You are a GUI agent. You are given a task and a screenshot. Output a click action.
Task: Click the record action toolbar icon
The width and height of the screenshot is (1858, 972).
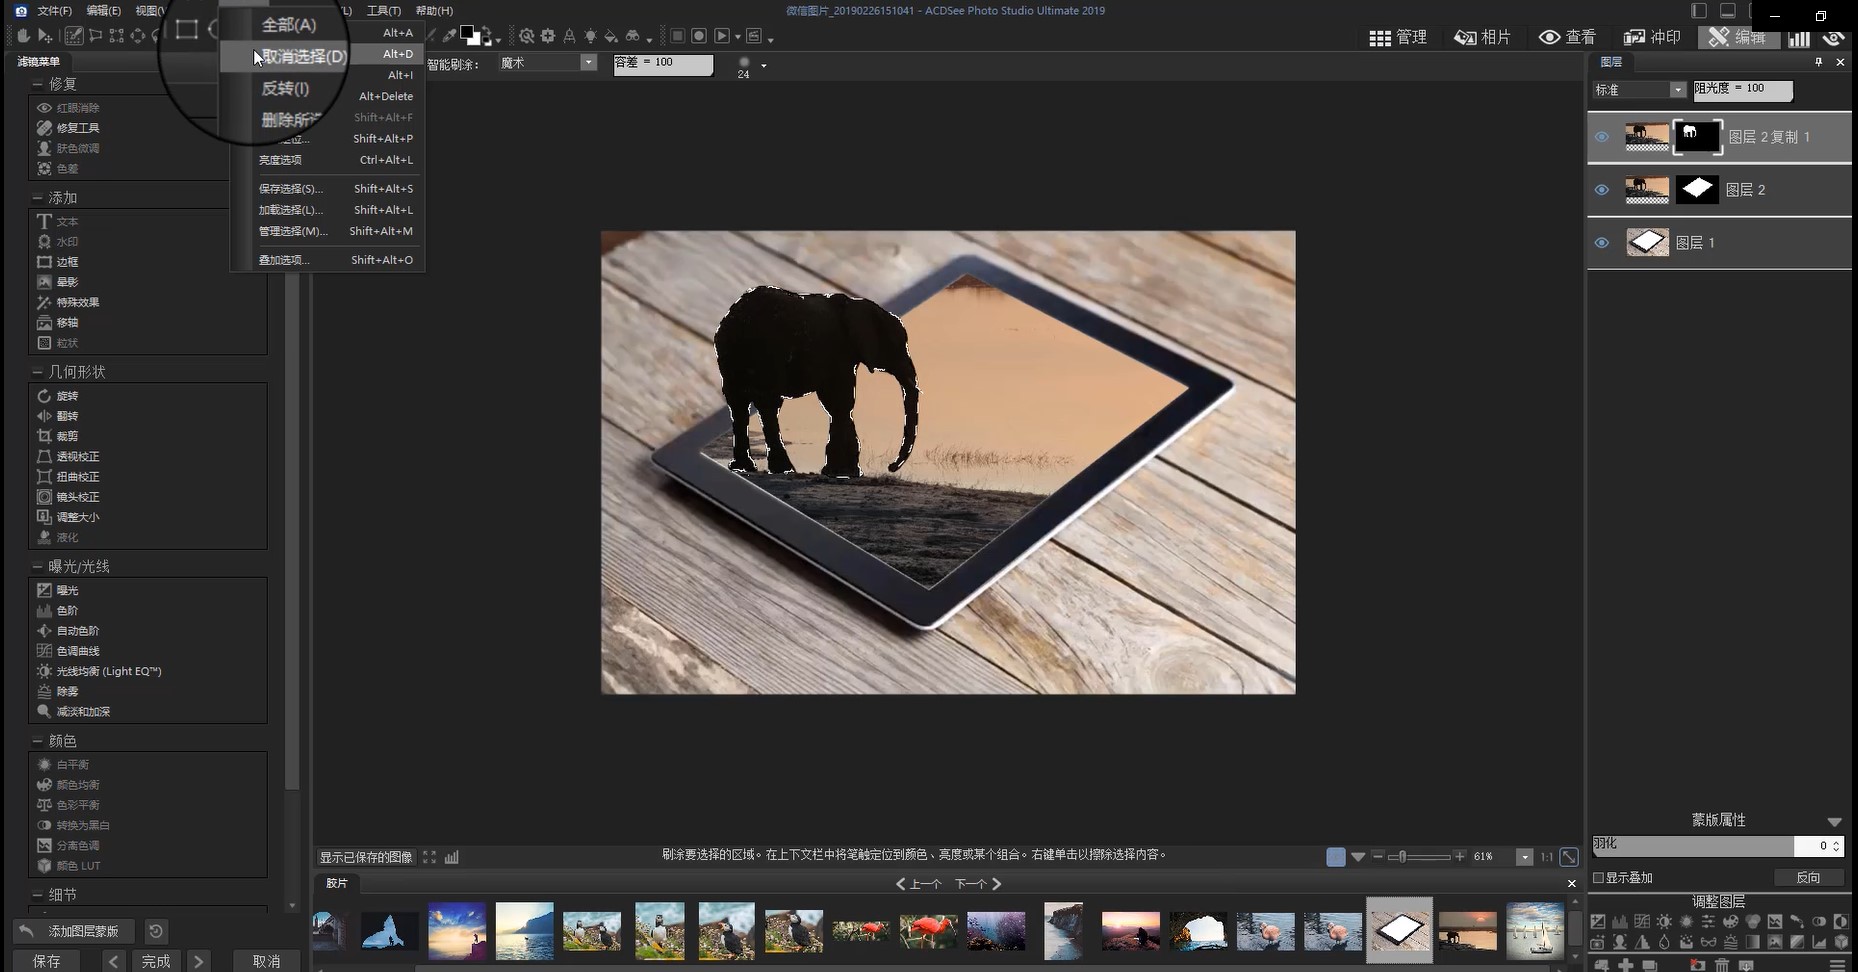click(x=699, y=36)
